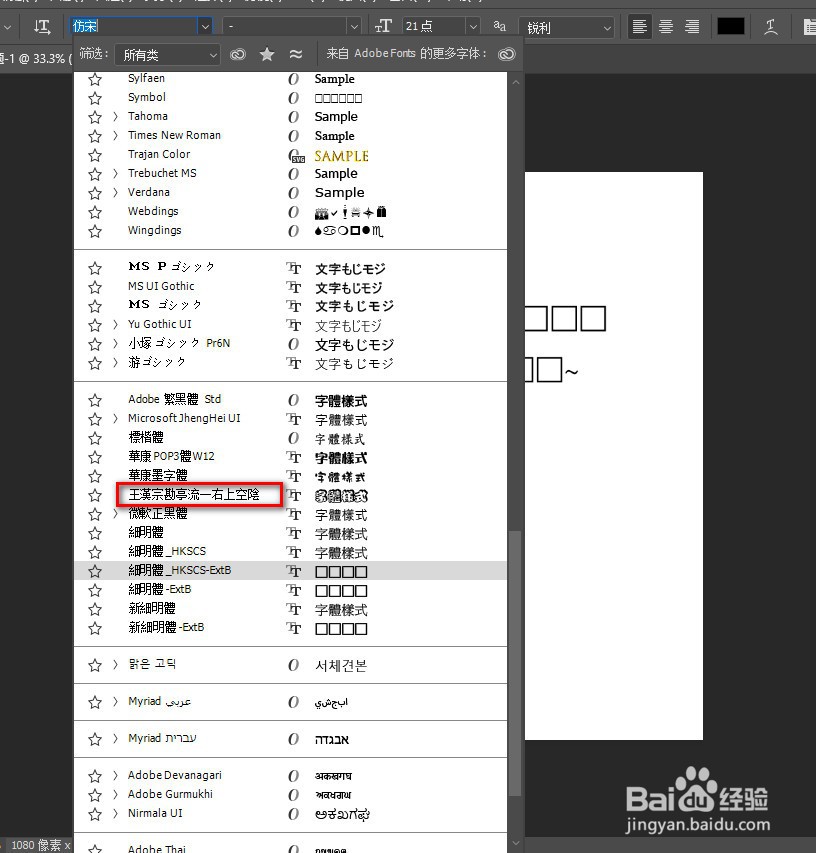Expand Tahoma font family
Viewport: 816px width, 853px height.
point(115,116)
